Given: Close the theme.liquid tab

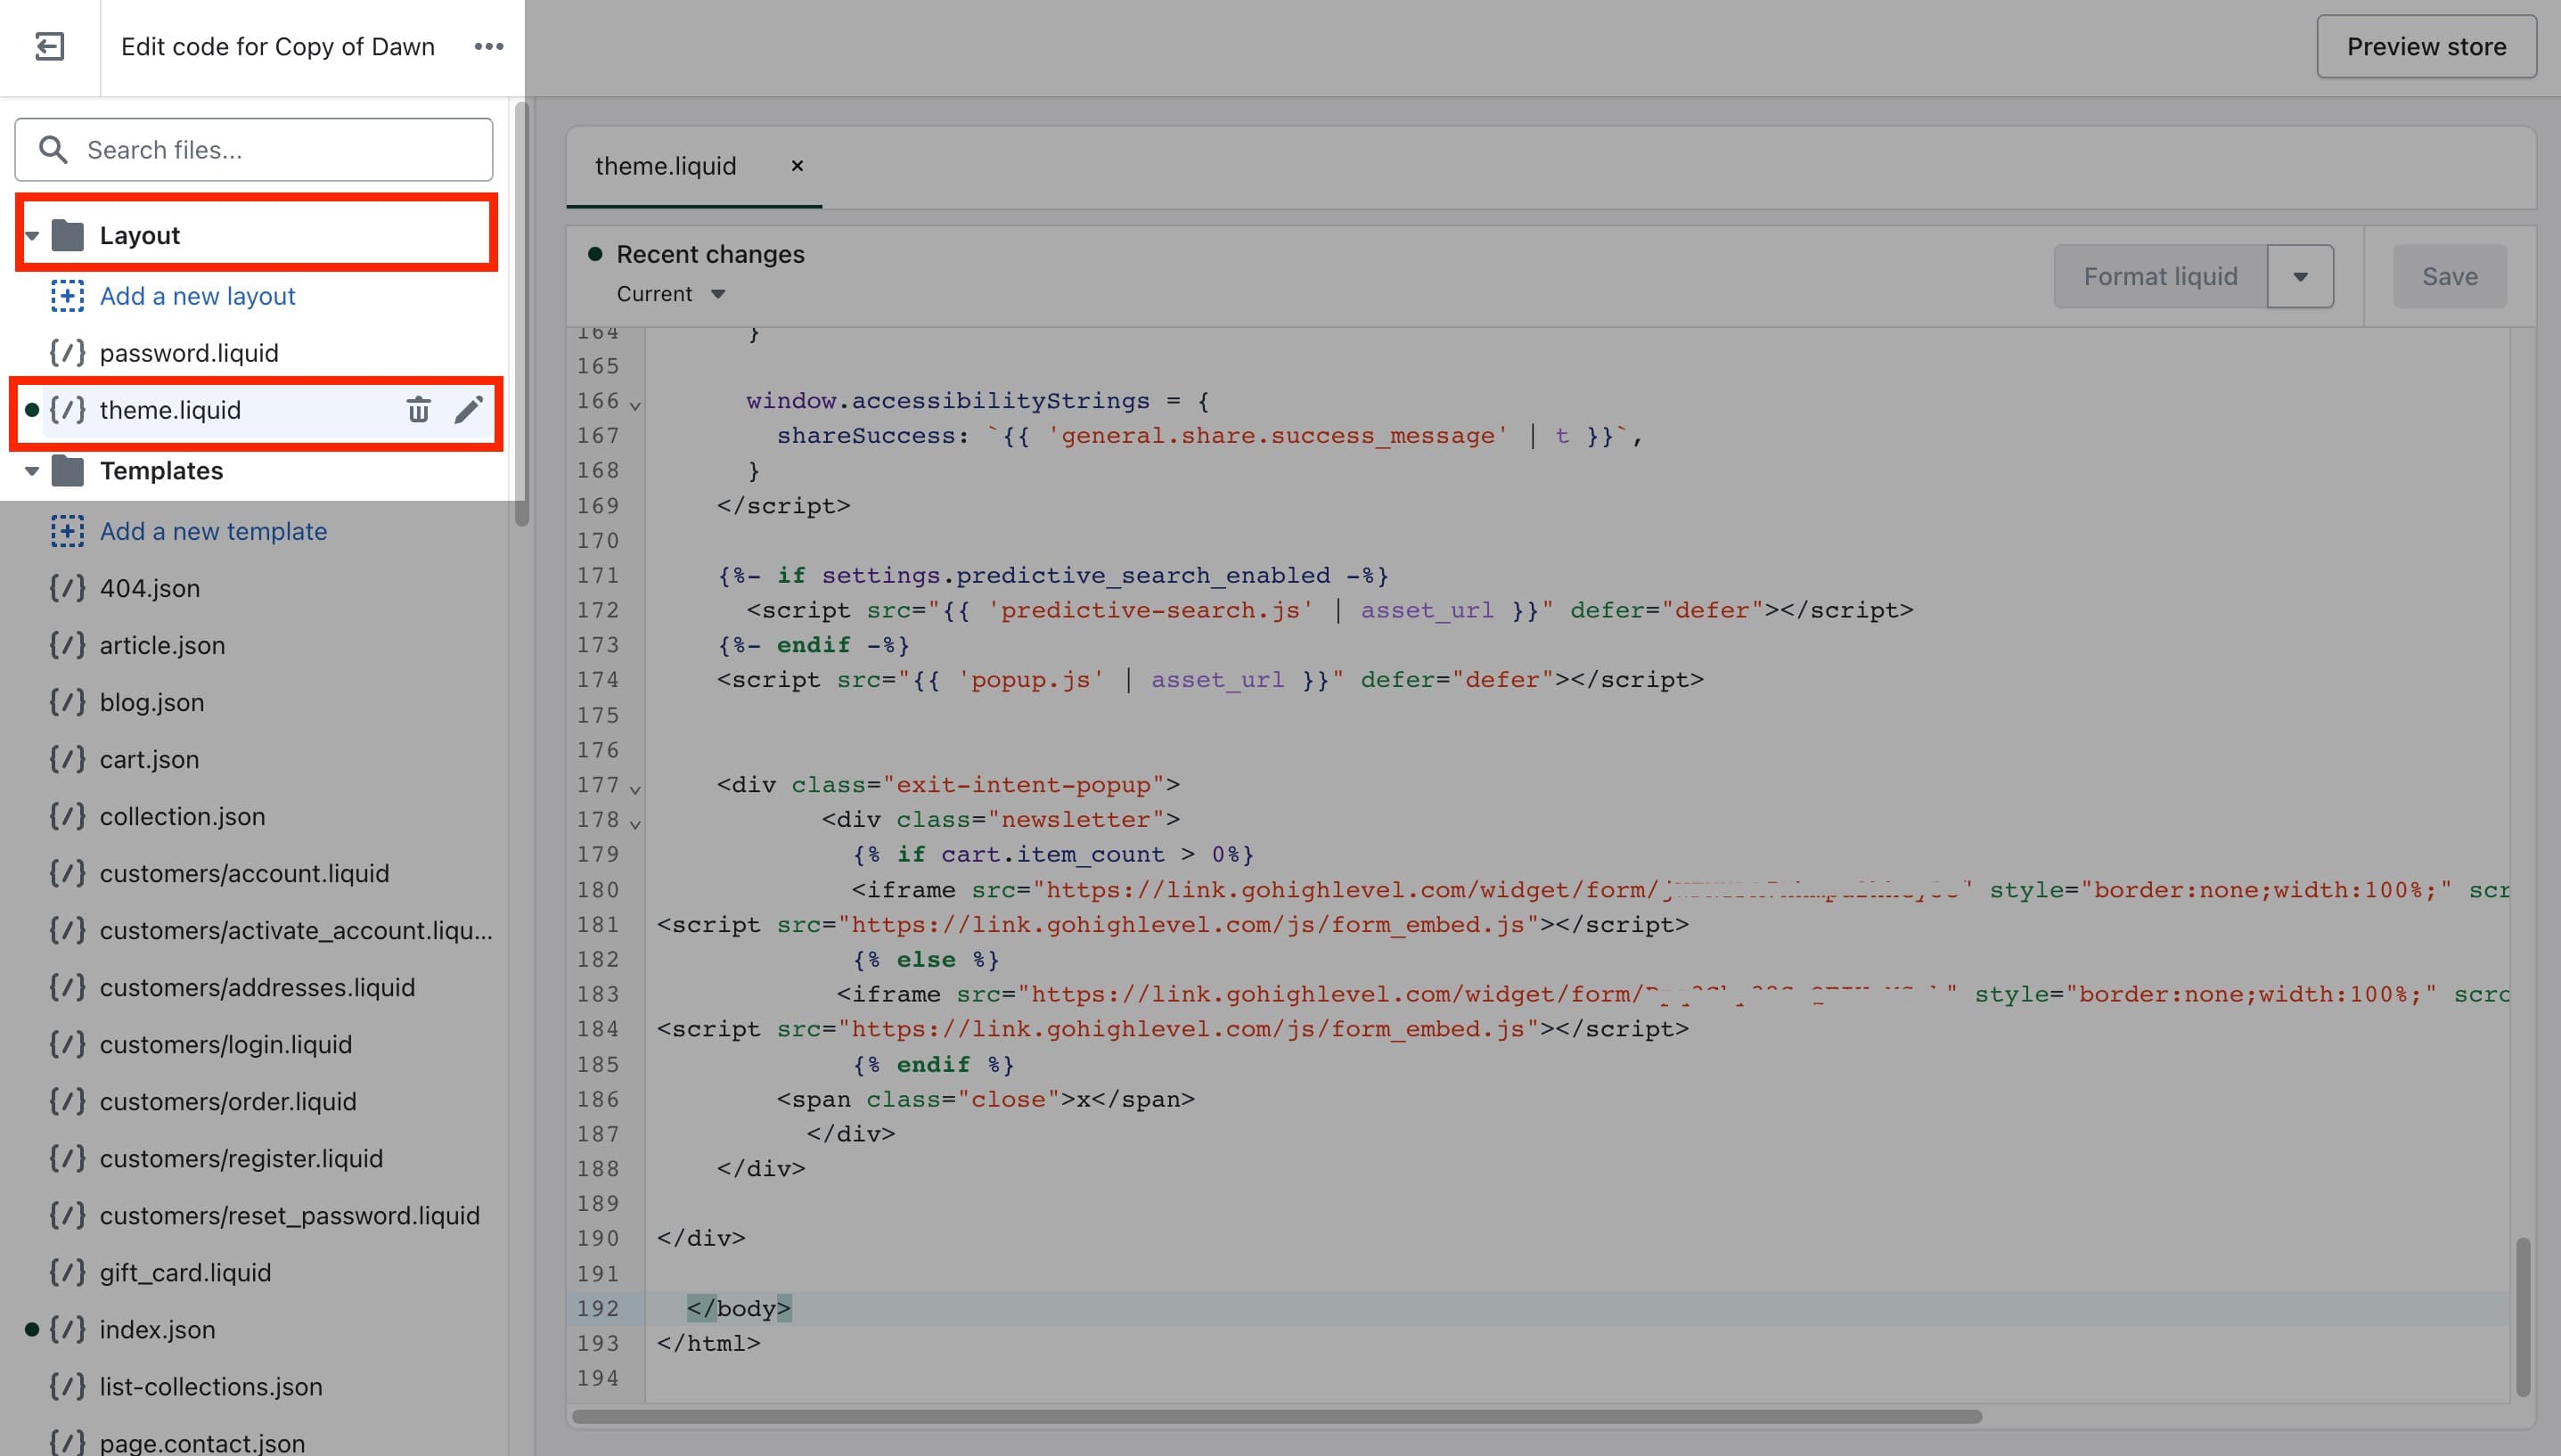Looking at the screenshot, I should [x=797, y=166].
